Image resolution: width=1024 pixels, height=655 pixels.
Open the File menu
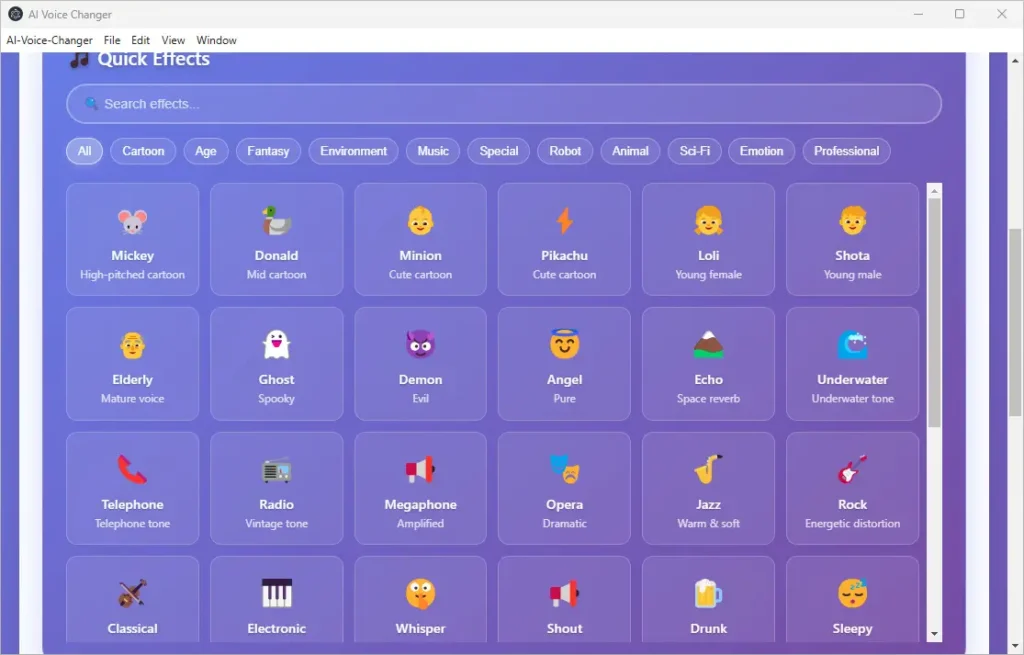[112, 40]
